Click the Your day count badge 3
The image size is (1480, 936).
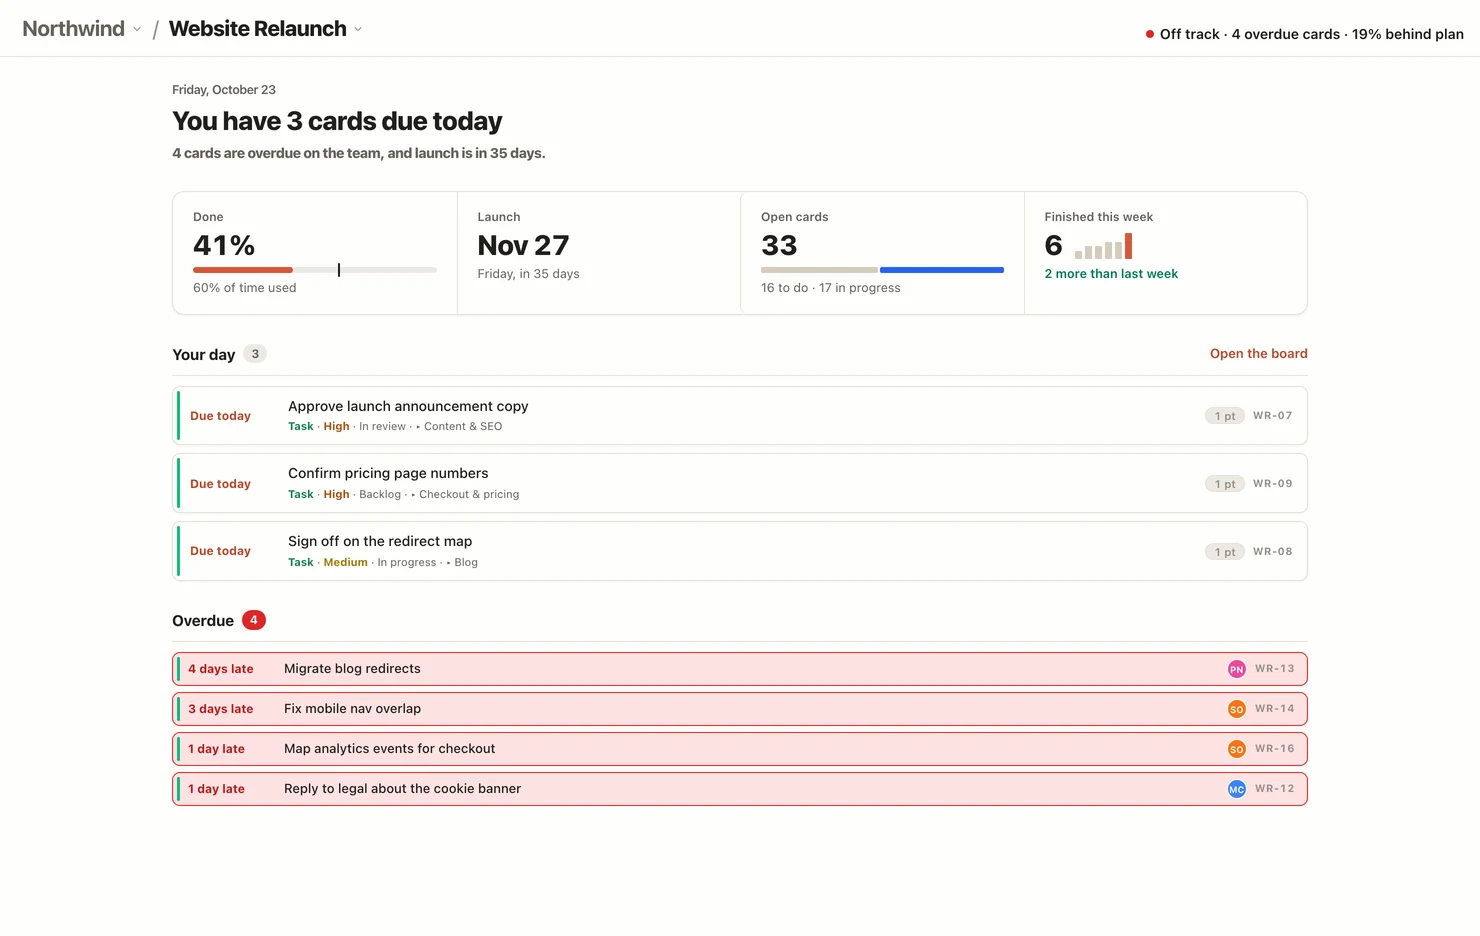255,353
